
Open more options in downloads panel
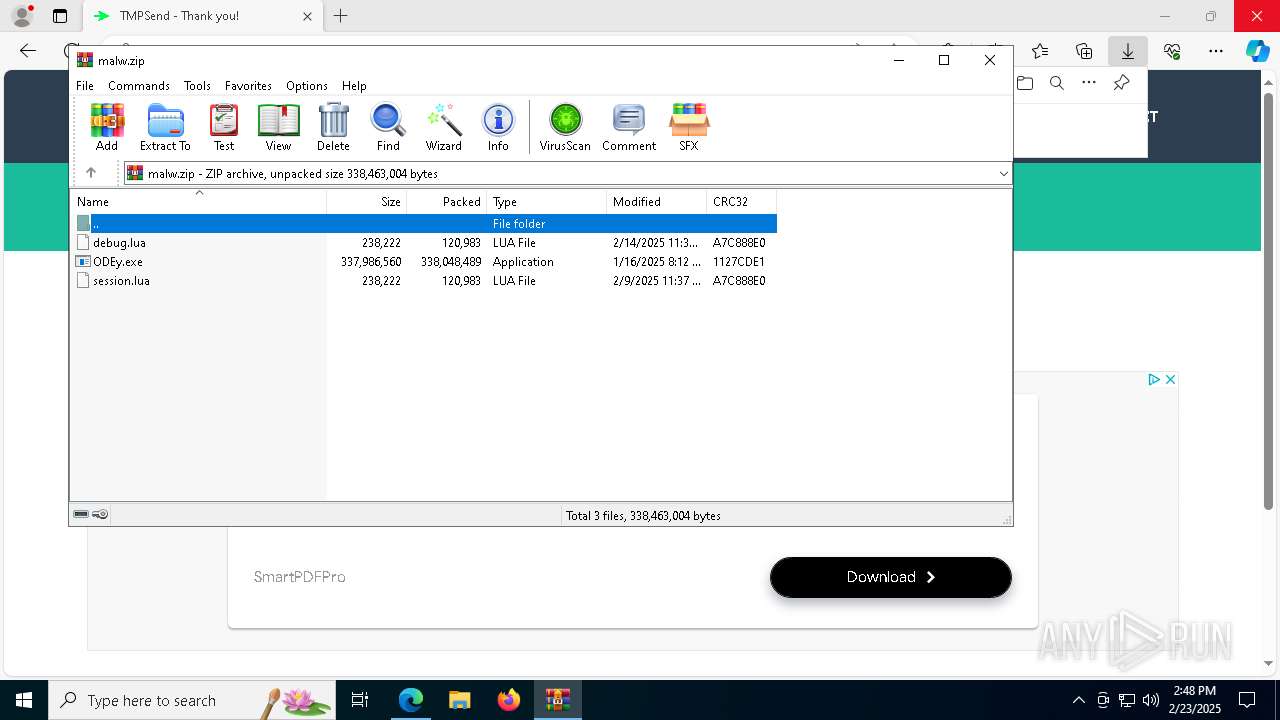click(1089, 83)
